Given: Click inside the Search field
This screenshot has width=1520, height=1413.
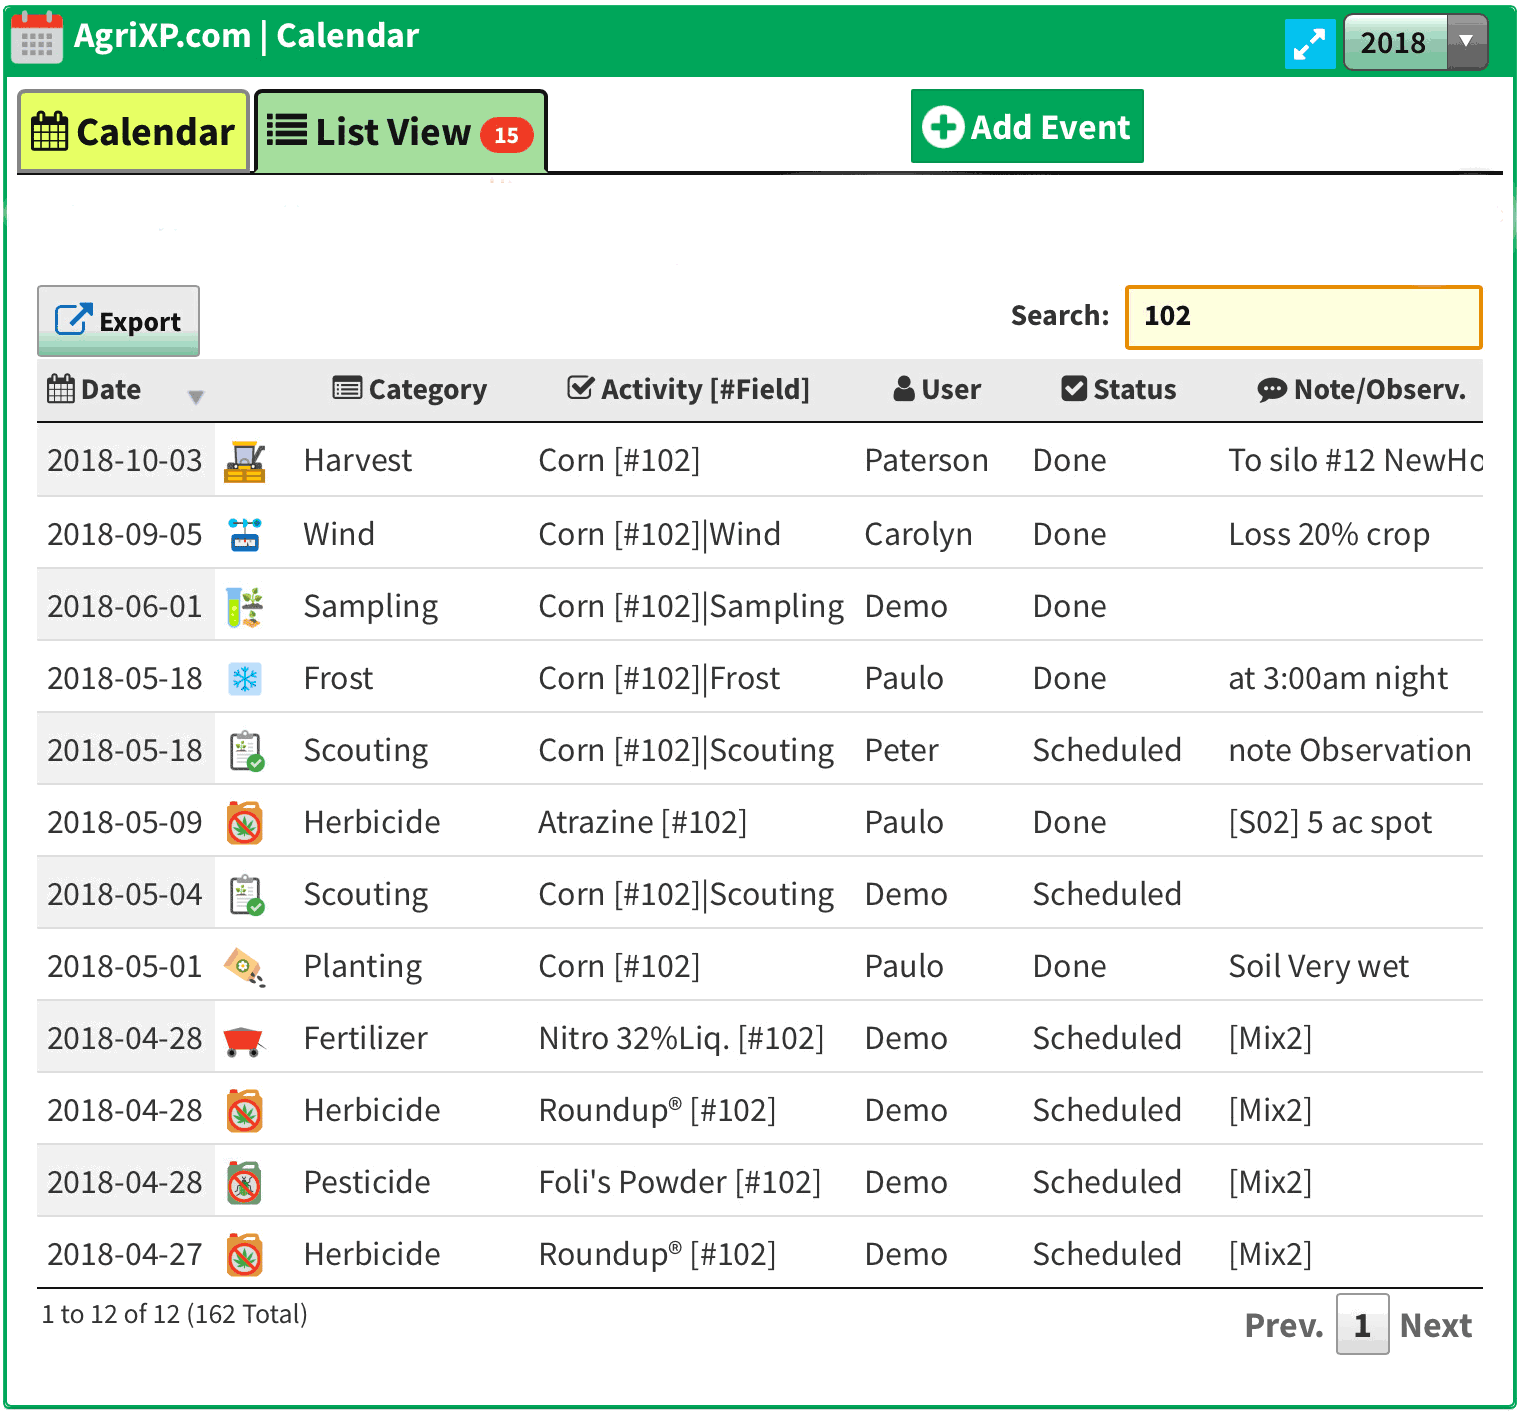Looking at the screenshot, I should 1303,317.
